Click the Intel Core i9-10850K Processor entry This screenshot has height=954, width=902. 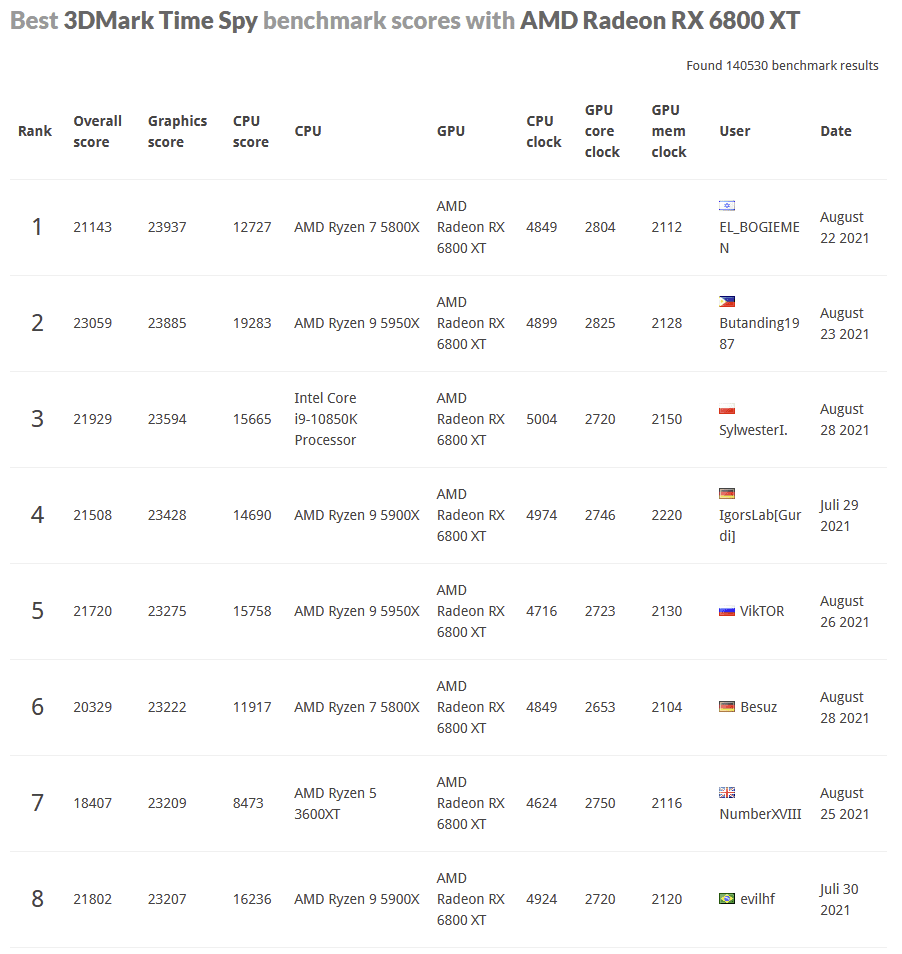click(x=326, y=419)
